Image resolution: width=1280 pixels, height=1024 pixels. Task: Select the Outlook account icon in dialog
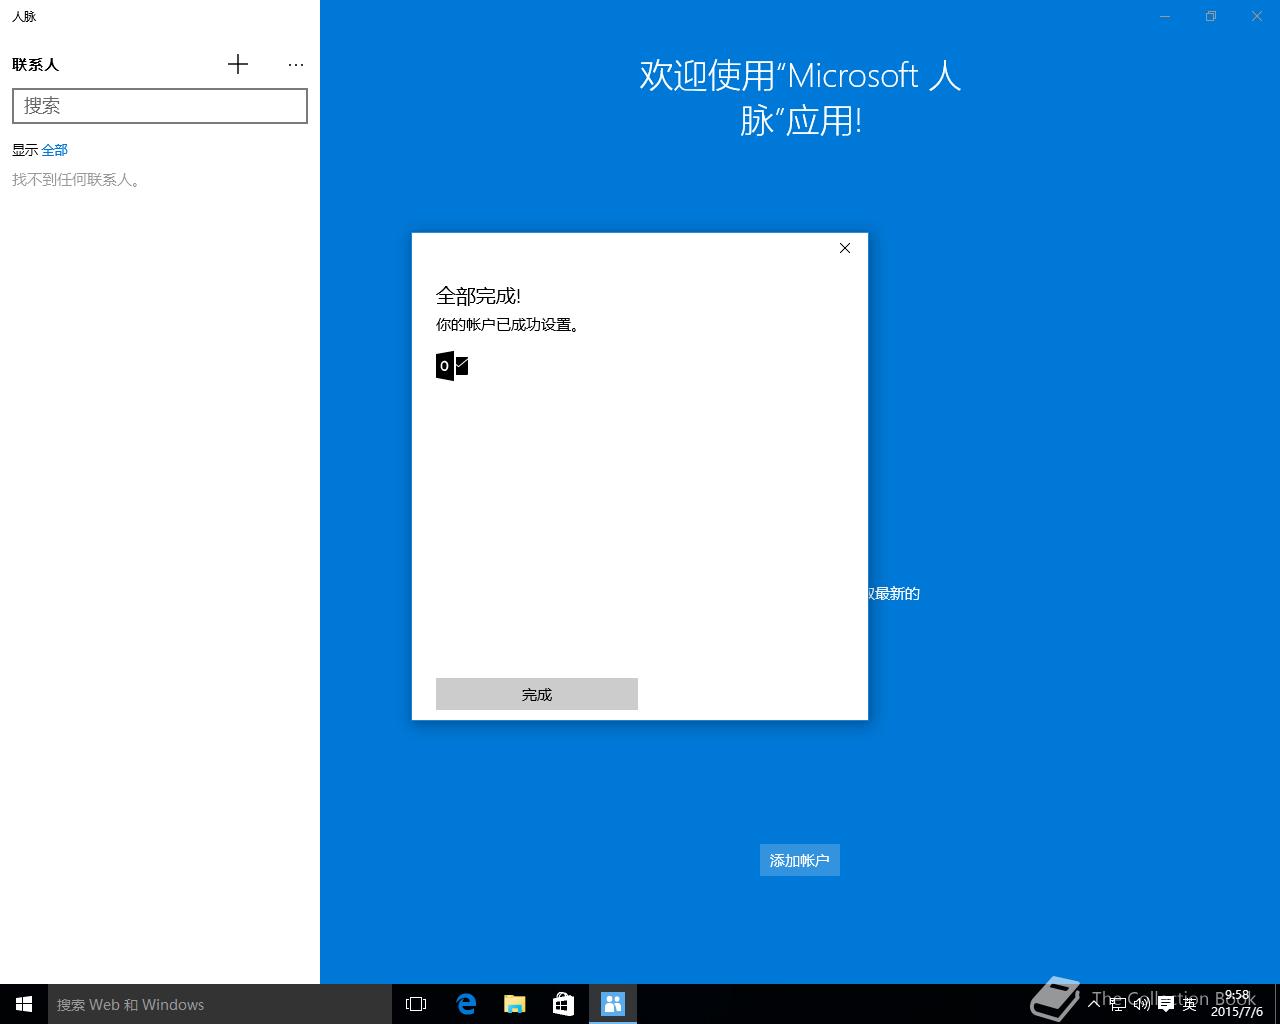tap(452, 366)
